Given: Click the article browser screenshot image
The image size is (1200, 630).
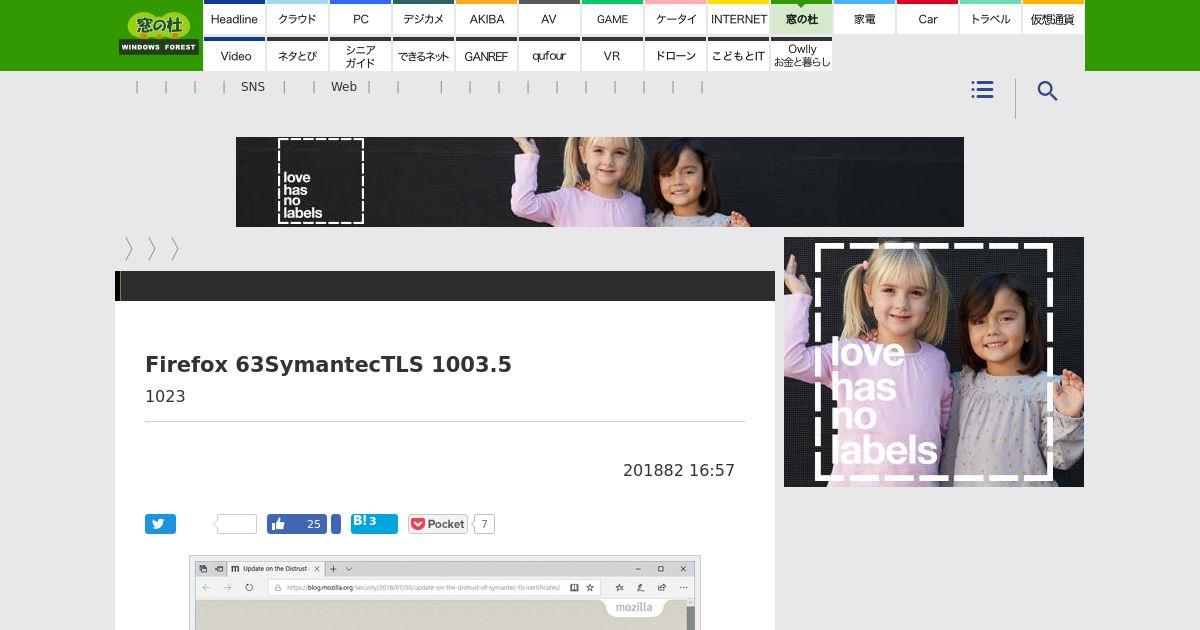Looking at the screenshot, I should 445,593.
